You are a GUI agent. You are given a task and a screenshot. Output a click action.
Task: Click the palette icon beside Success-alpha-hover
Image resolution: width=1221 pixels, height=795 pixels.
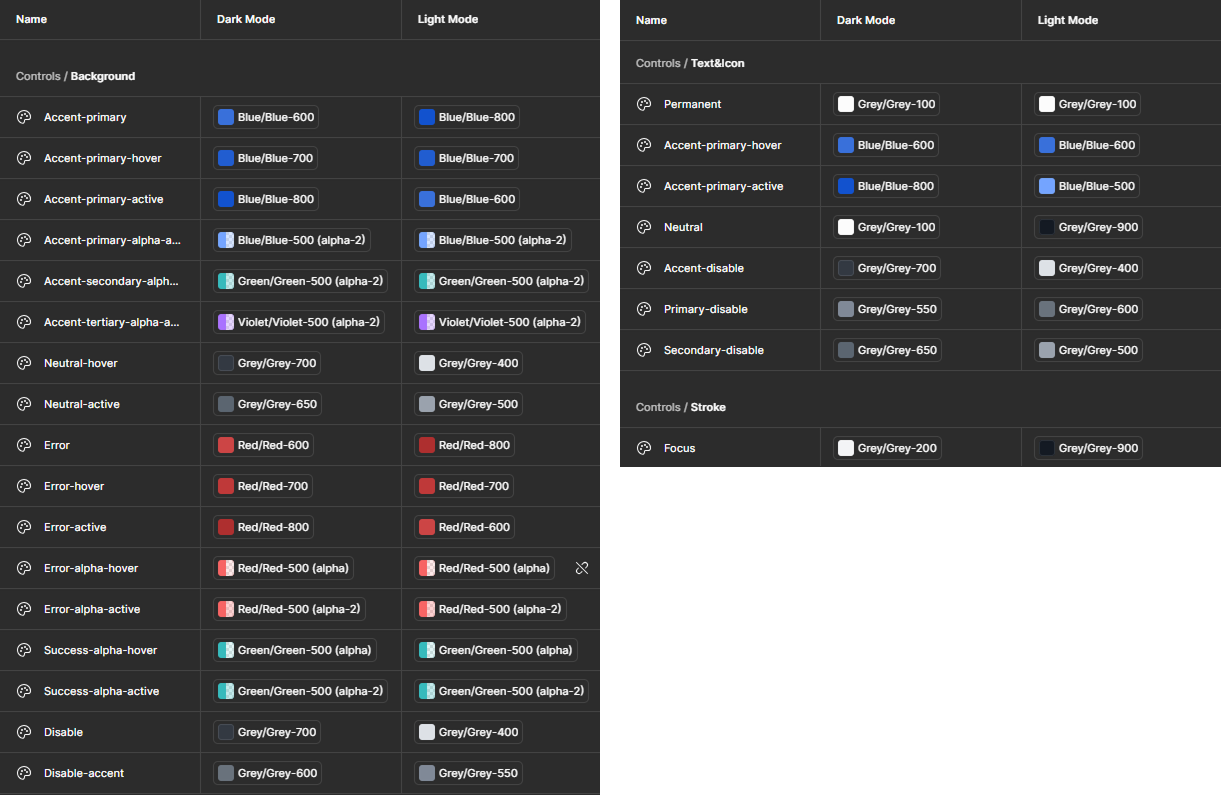pyautogui.click(x=24, y=650)
